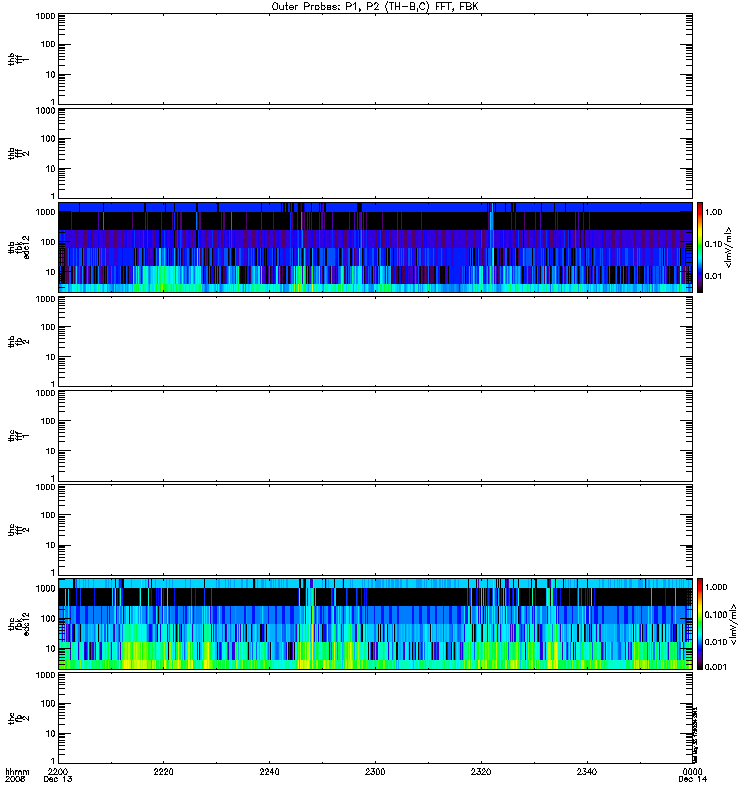
Task: Click the '2300' time axis label
Action: pyautogui.click(x=375, y=771)
